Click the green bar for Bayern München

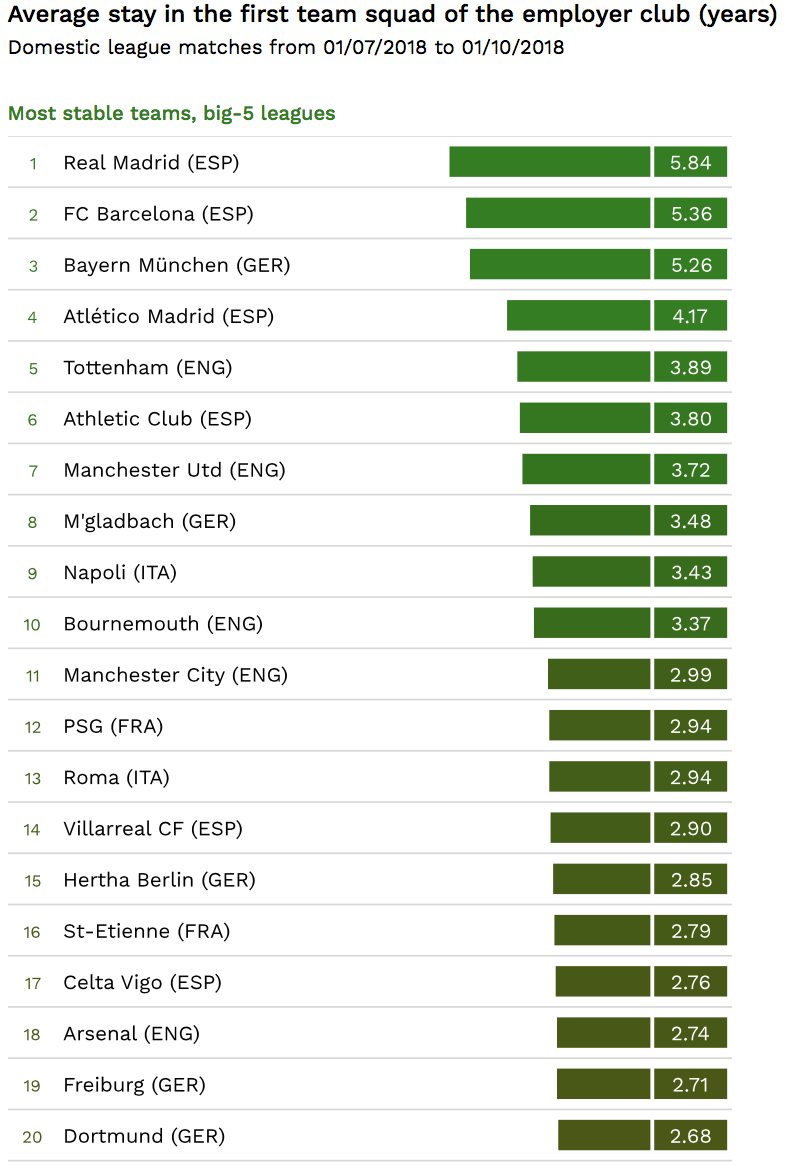coord(560,264)
